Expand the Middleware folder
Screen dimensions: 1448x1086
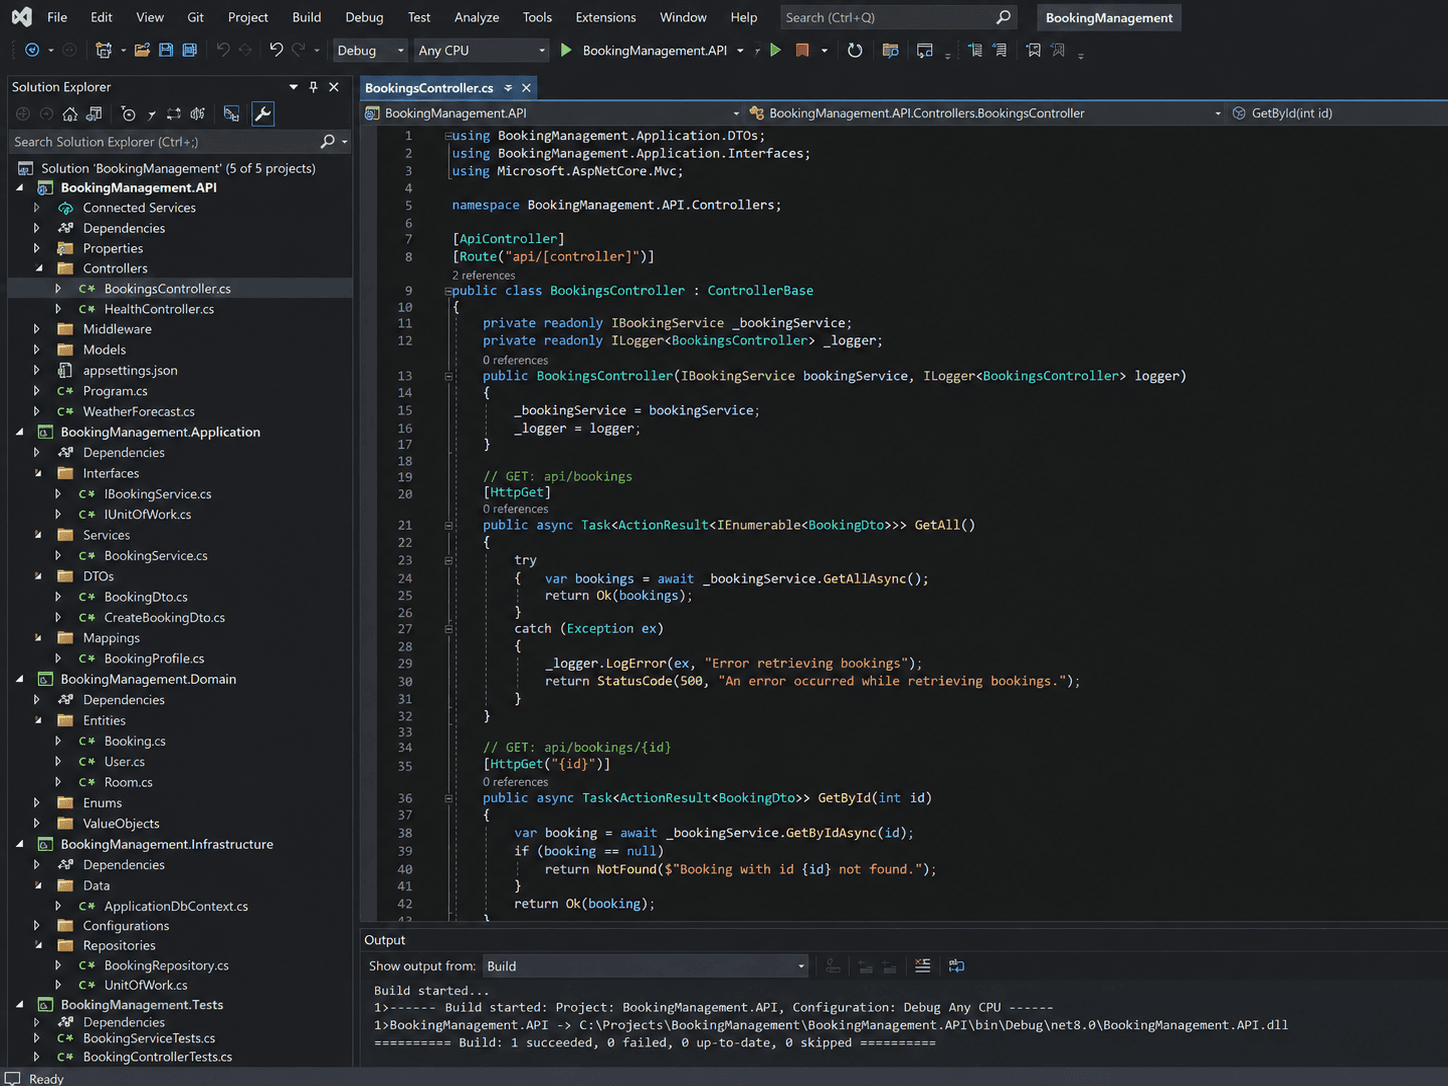(37, 329)
